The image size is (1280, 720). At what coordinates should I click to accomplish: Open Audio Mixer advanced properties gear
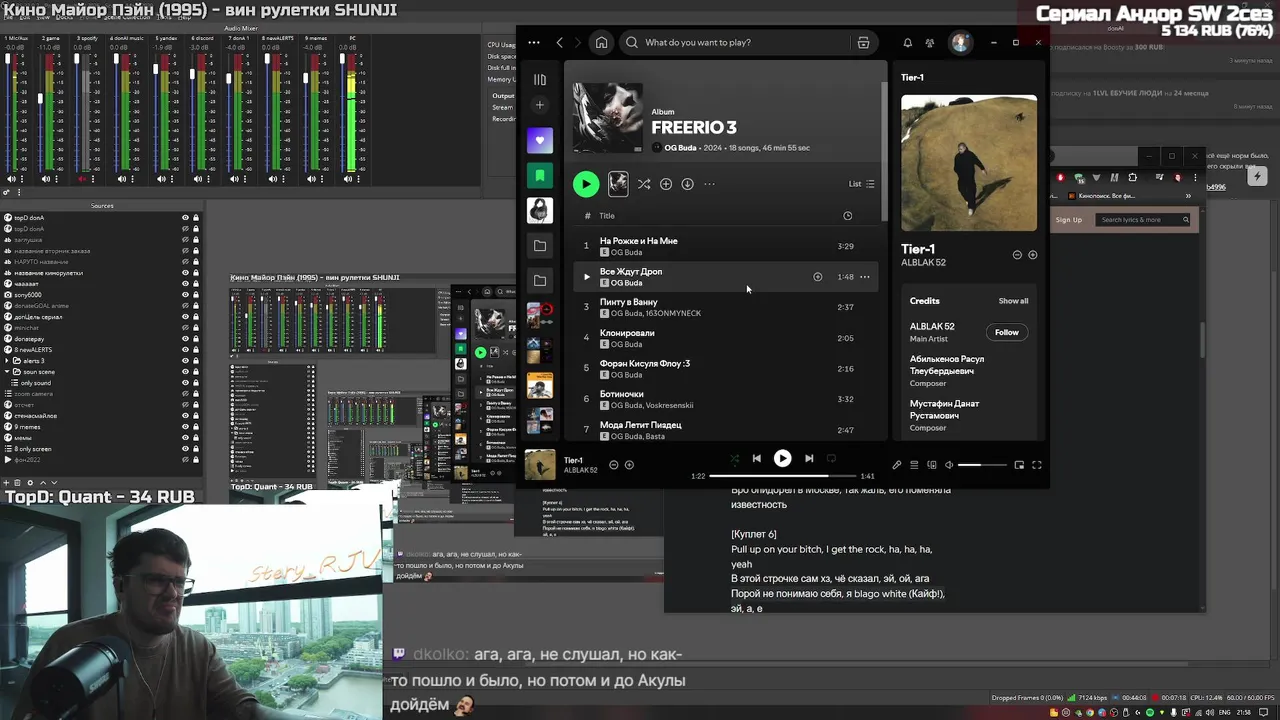(8, 192)
